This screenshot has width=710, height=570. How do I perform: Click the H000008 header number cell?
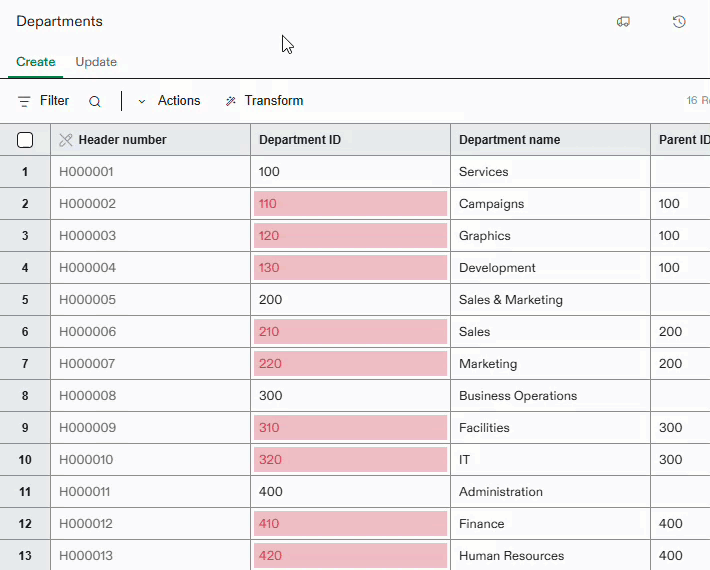point(88,396)
